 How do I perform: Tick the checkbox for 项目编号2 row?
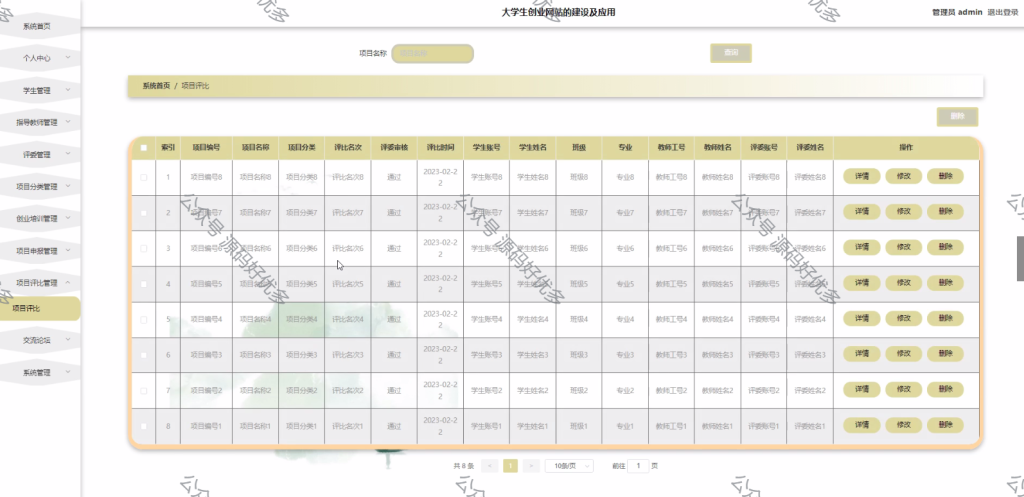point(144,391)
